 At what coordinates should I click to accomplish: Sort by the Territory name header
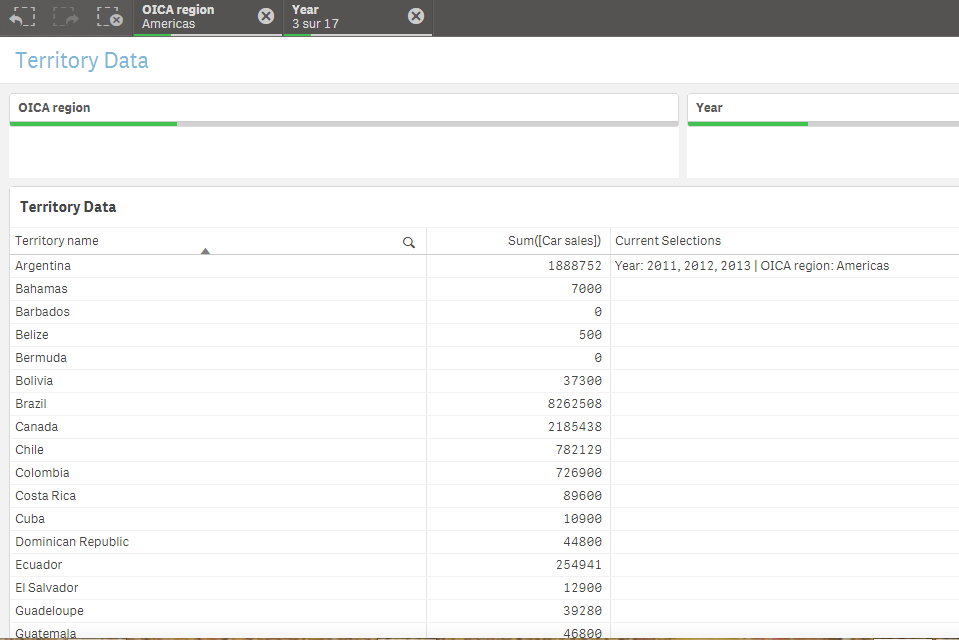click(57, 241)
